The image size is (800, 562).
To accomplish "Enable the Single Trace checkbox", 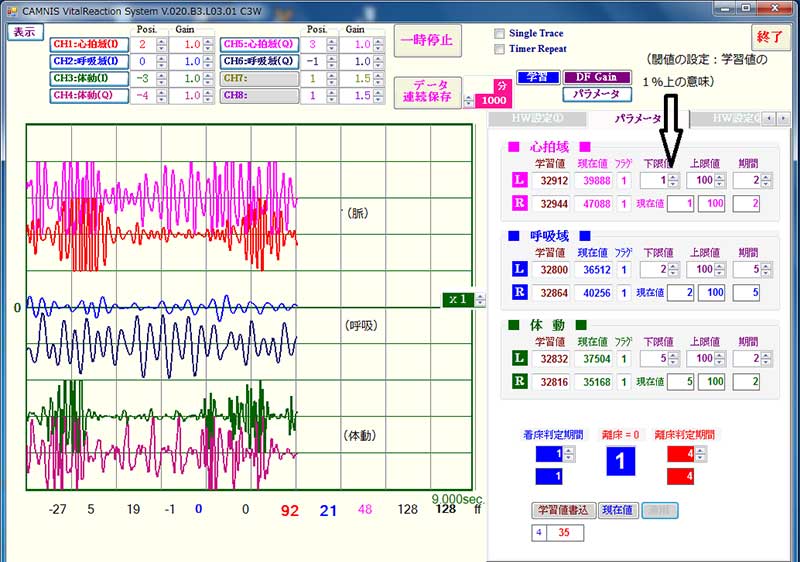I will coord(500,34).
